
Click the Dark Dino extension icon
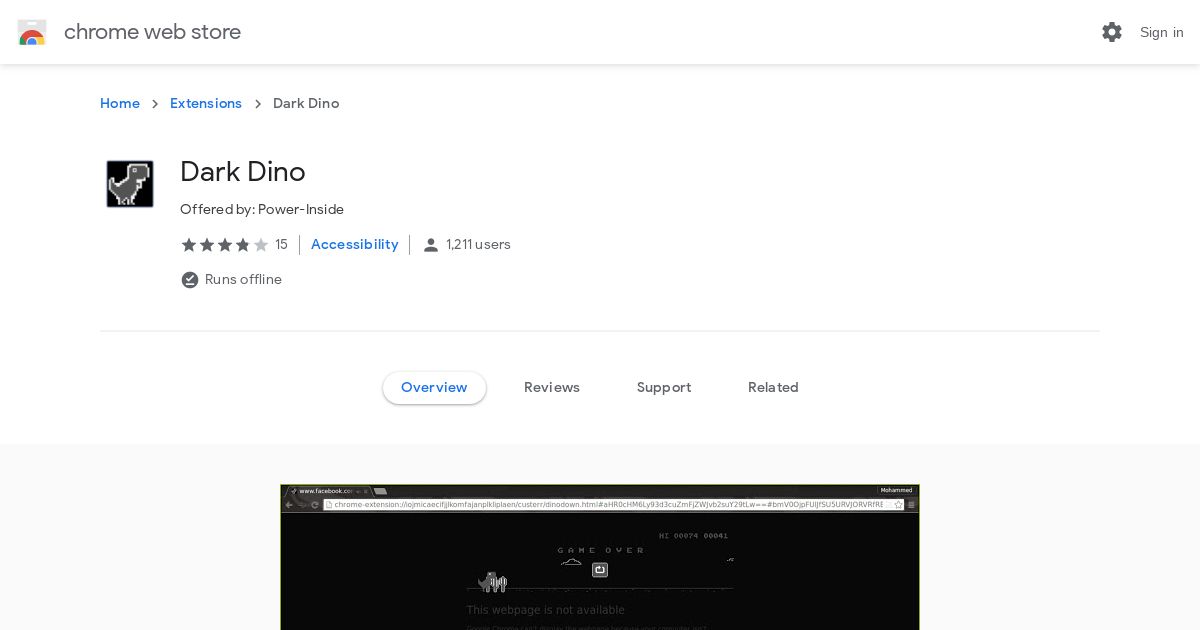pyautogui.click(x=130, y=184)
